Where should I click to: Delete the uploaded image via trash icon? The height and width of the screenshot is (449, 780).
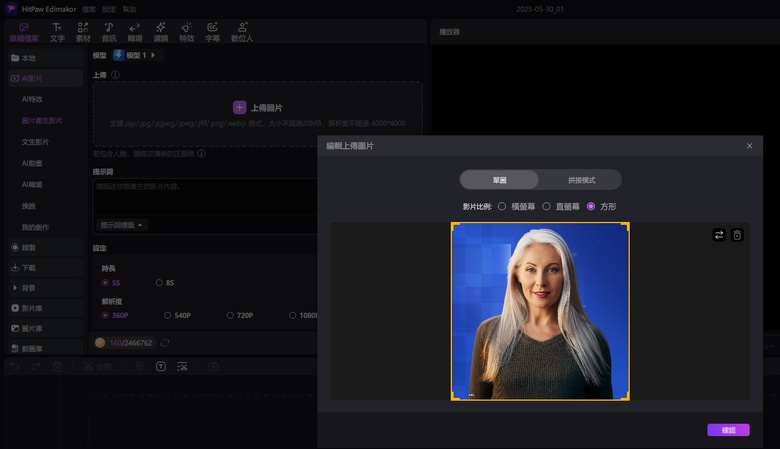pyautogui.click(x=737, y=235)
